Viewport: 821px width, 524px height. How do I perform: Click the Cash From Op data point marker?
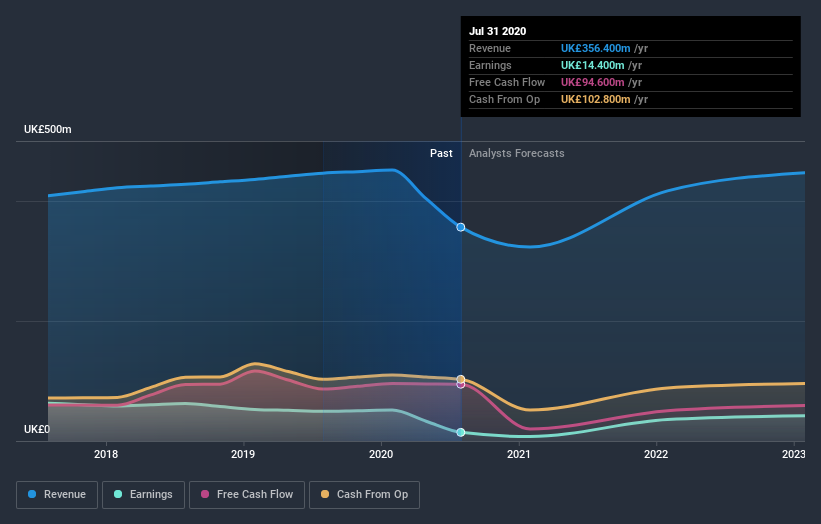(461, 379)
